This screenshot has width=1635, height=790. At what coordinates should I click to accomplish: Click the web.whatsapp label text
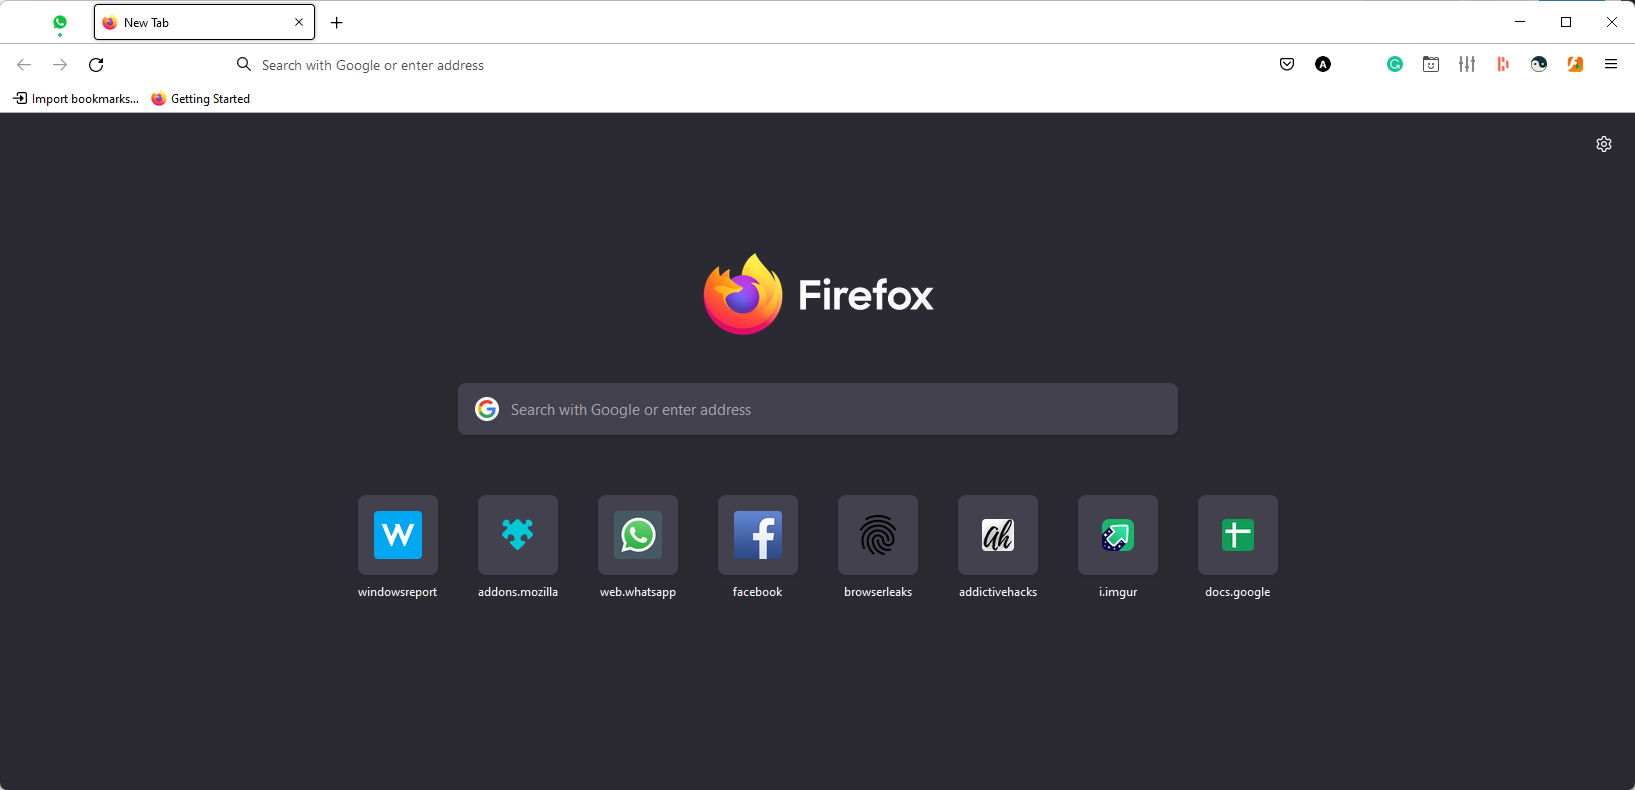pyautogui.click(x=638, y=592)
